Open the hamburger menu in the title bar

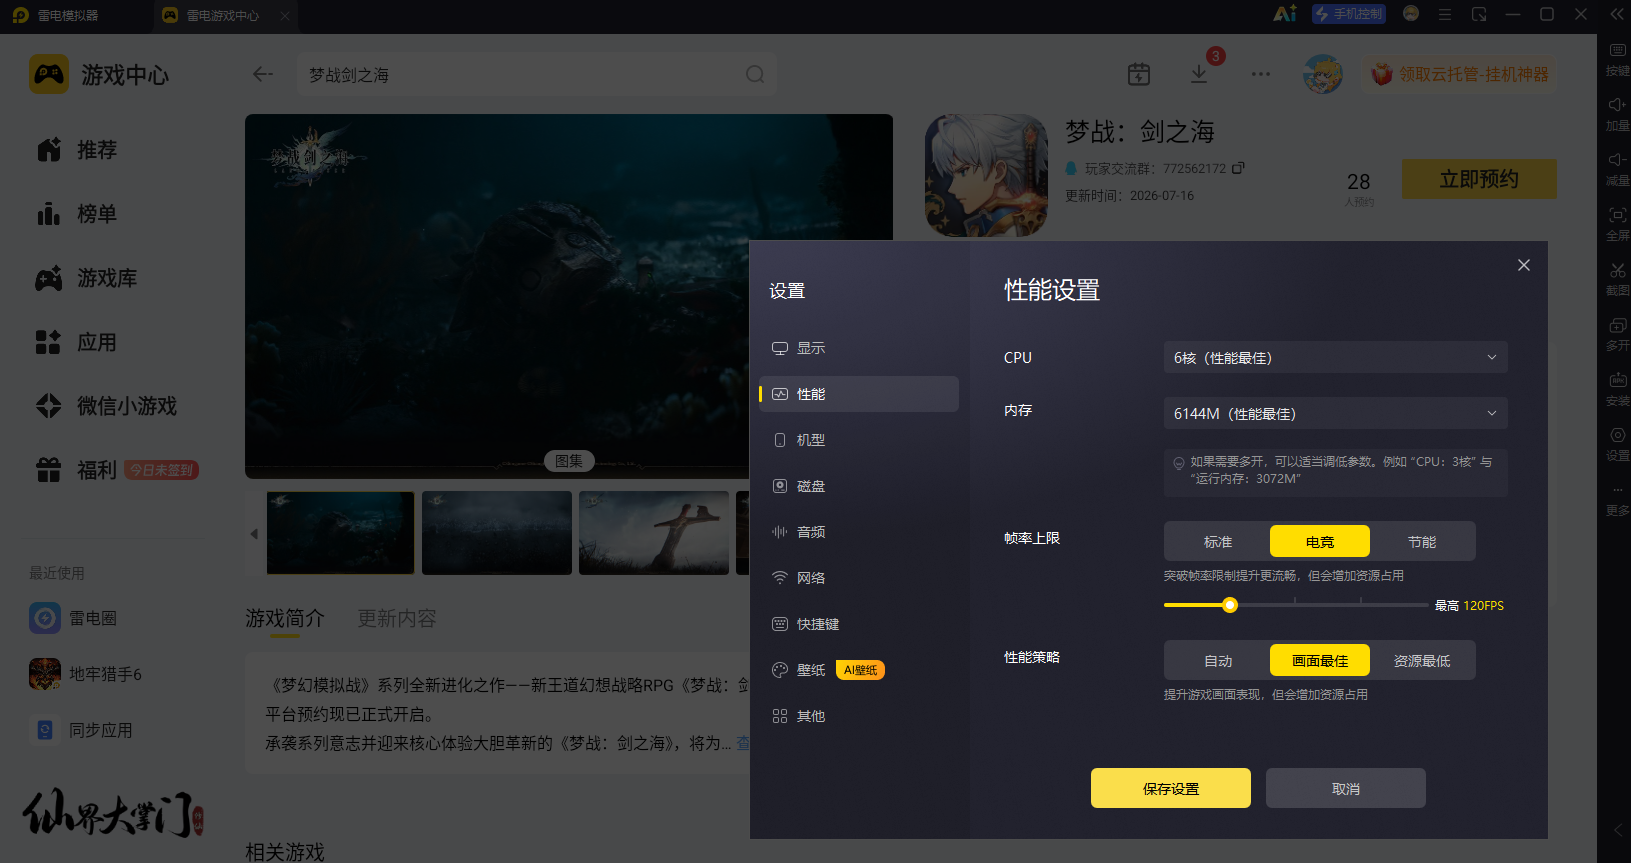1445,14
